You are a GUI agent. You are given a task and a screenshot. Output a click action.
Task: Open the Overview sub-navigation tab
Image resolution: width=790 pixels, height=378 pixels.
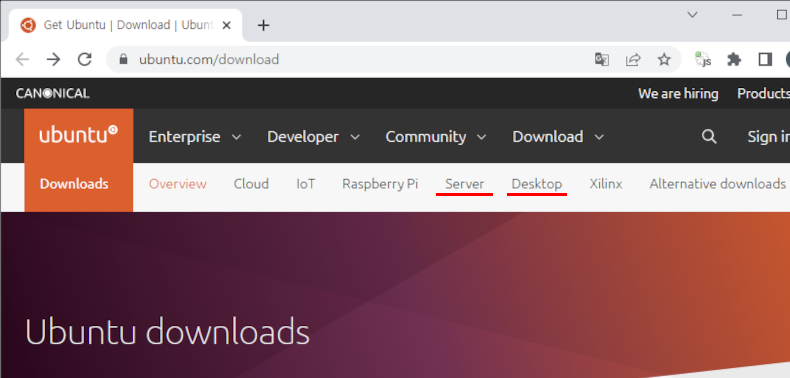pos(177,183)
